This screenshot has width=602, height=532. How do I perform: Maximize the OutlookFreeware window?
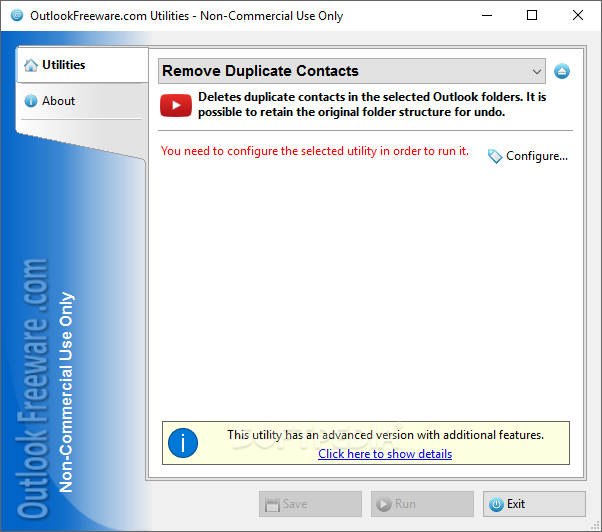532,15
